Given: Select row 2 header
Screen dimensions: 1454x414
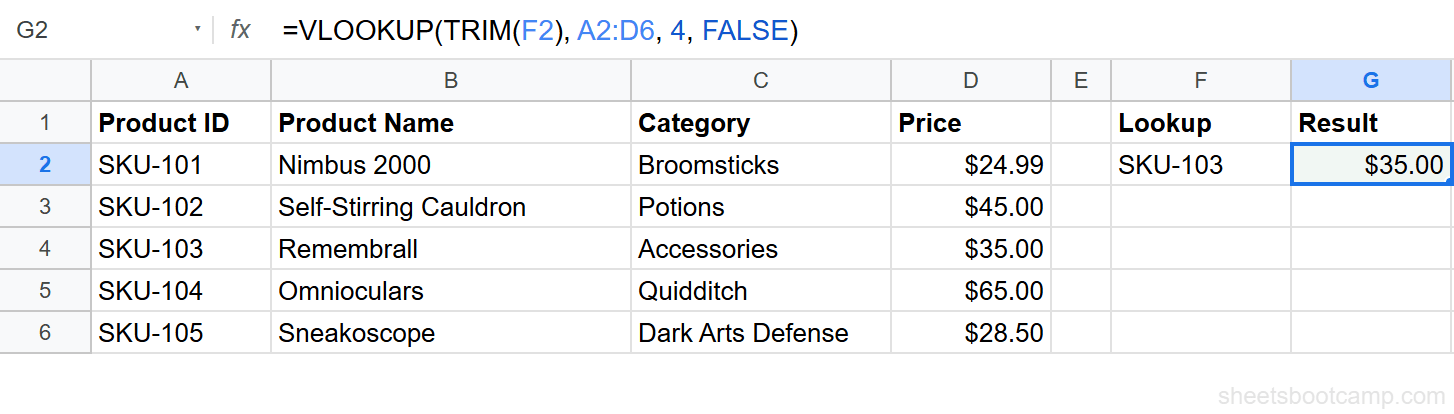Looking at the screenshot, I should click(45, 165).
